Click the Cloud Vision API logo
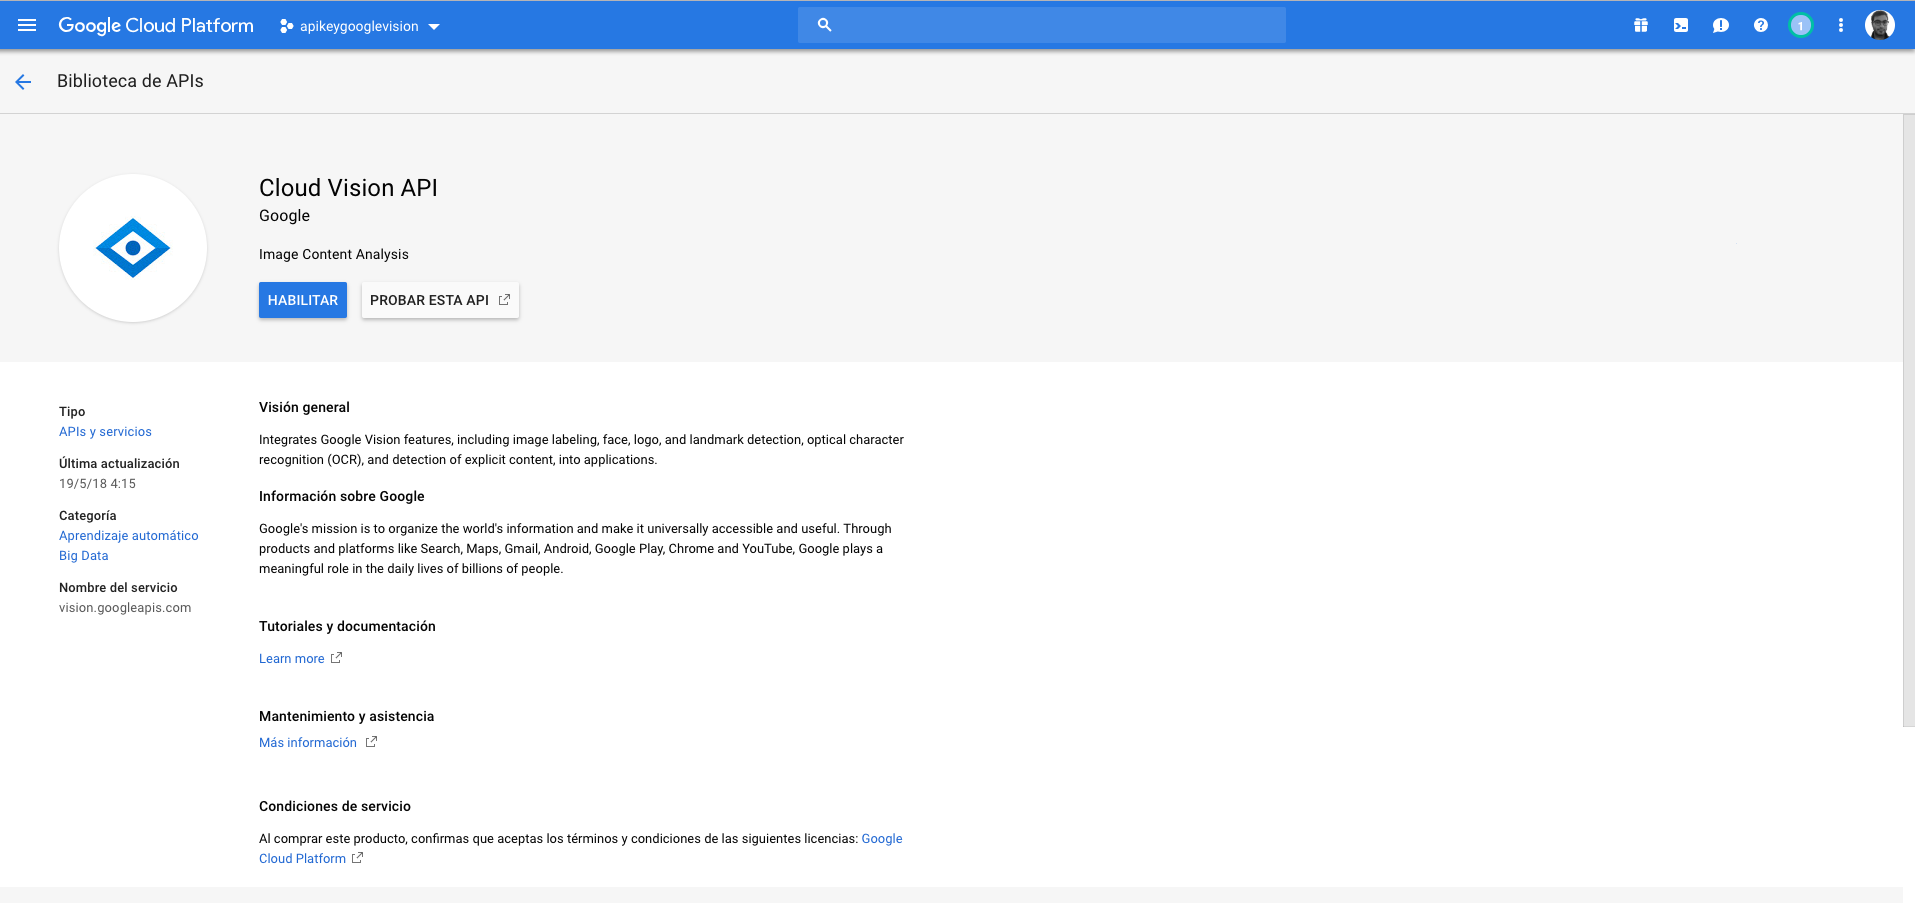This screenshot has height=903, width=1915. pyautogui.click(x=133, y=248)
